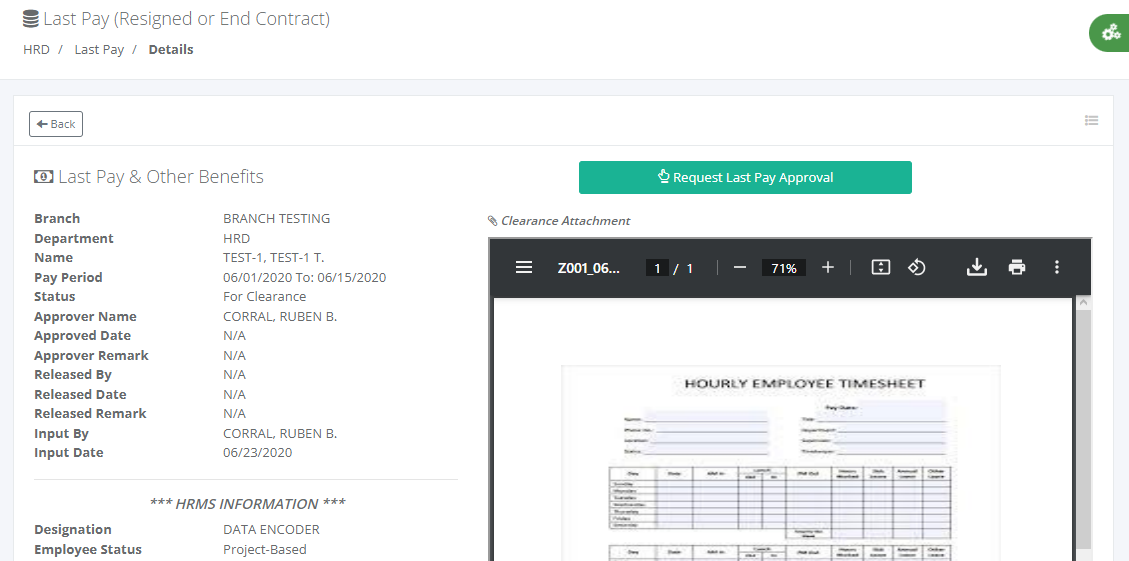
Task: Zoom out the PDF with minus icon
Action: (739, 268)
